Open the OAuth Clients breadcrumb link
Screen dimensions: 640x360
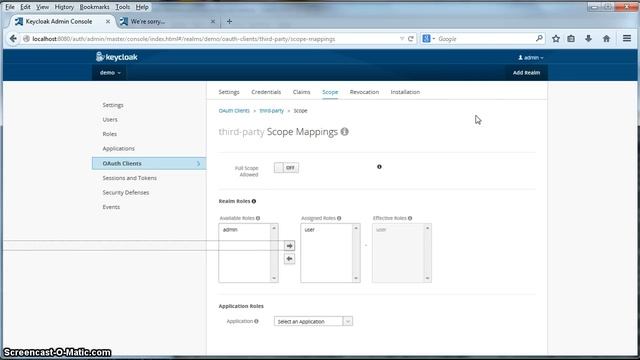[x=234, y=111]
